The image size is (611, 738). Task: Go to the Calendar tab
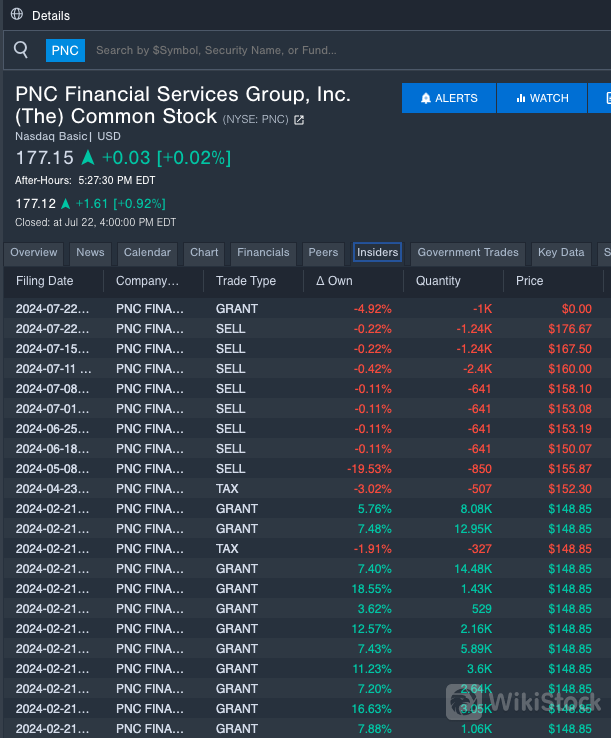click(147, 253)
